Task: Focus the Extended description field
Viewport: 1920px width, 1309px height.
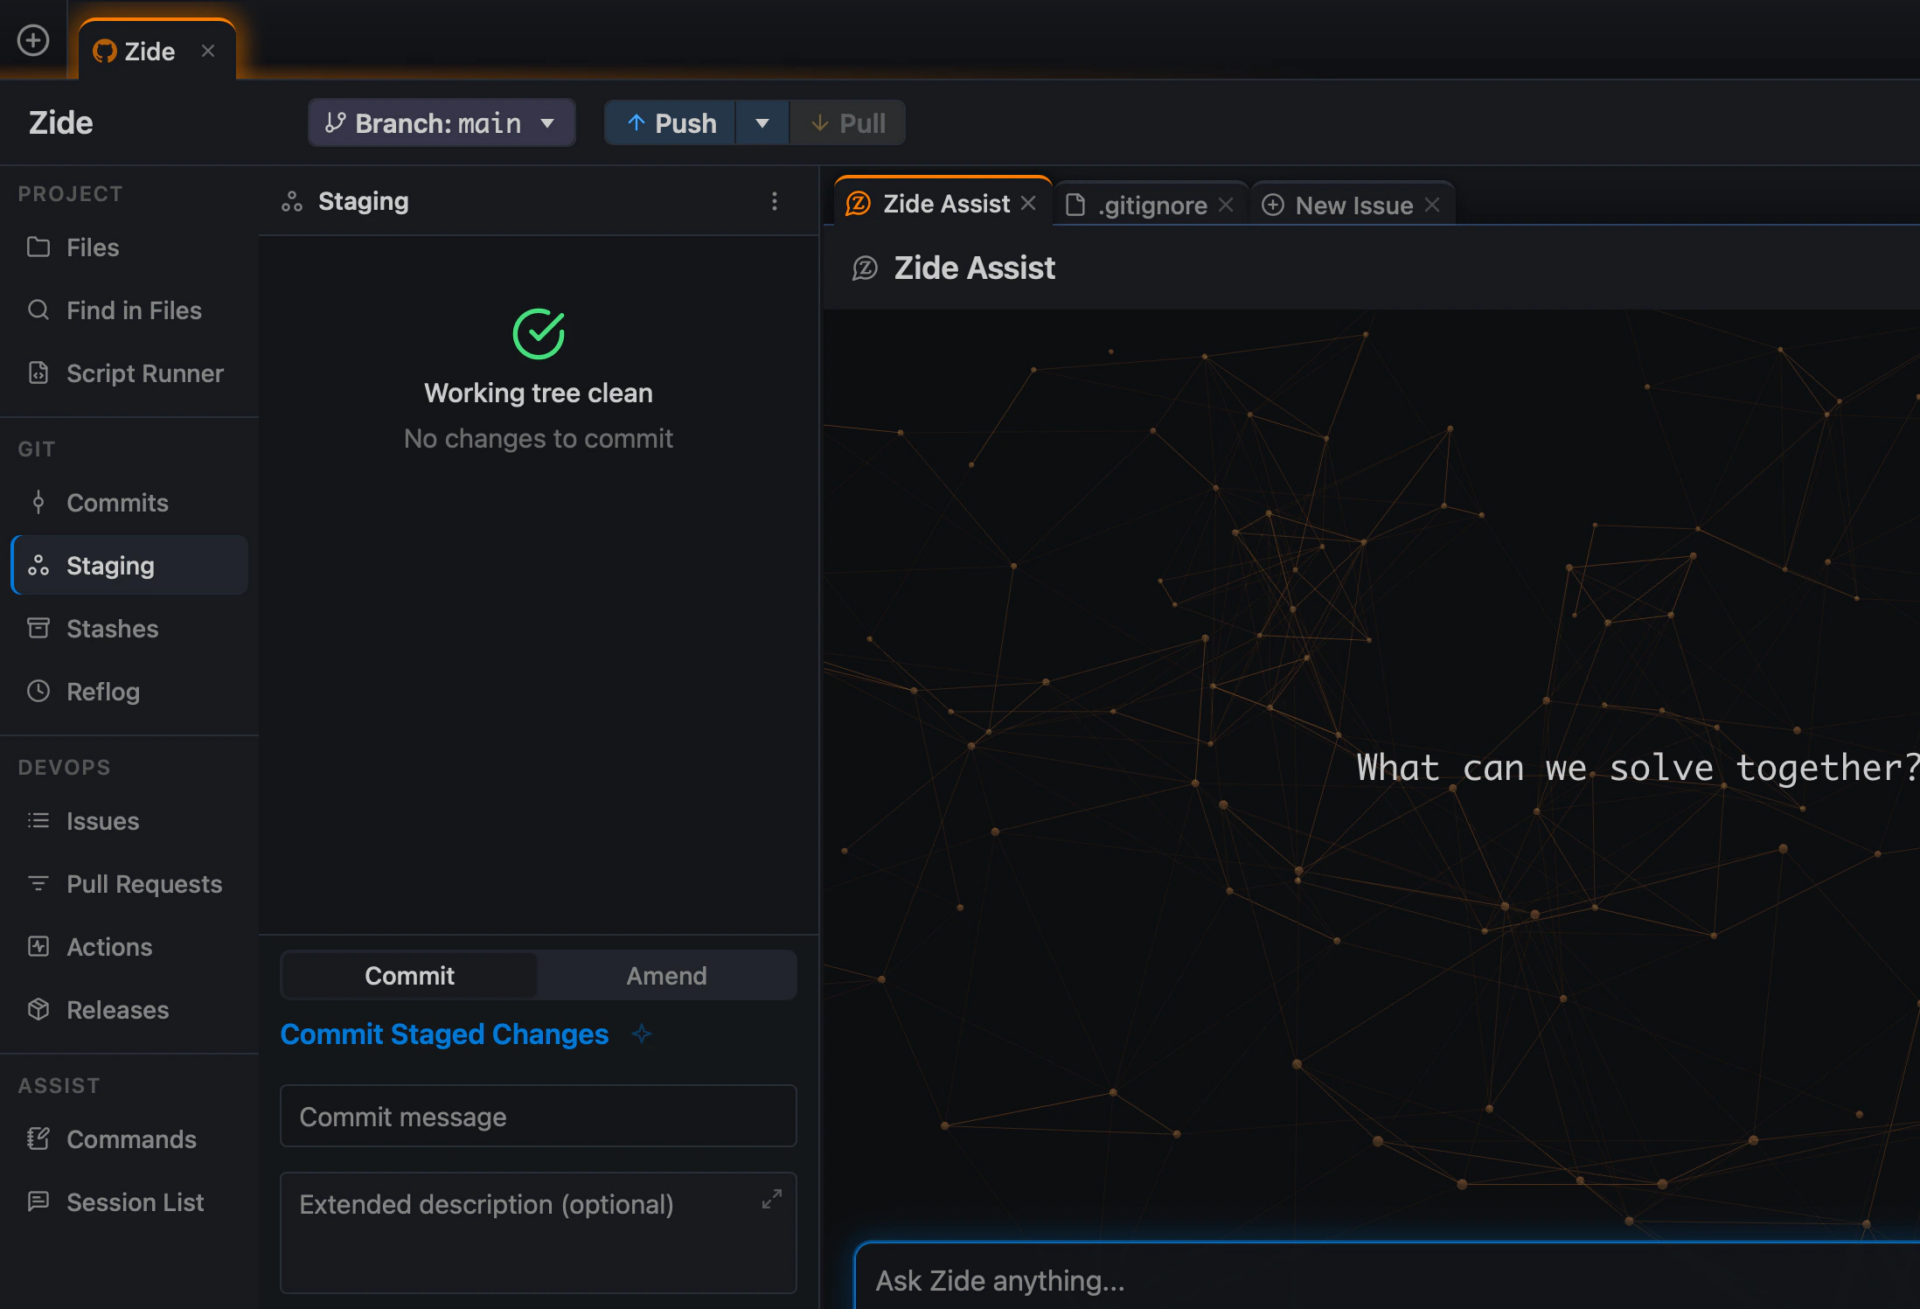Action: click(x=538, y=1232)
